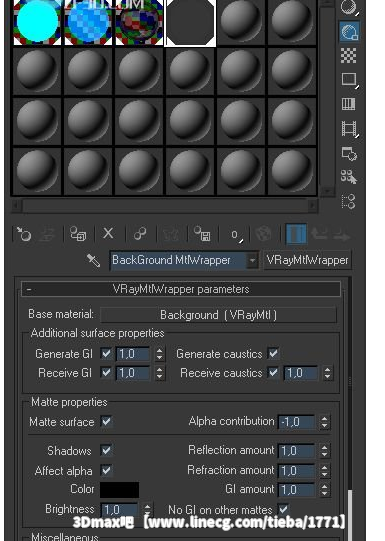Select the multicolor glass sphere sample slot
The image size is (385, 541).
click(139, 22)
